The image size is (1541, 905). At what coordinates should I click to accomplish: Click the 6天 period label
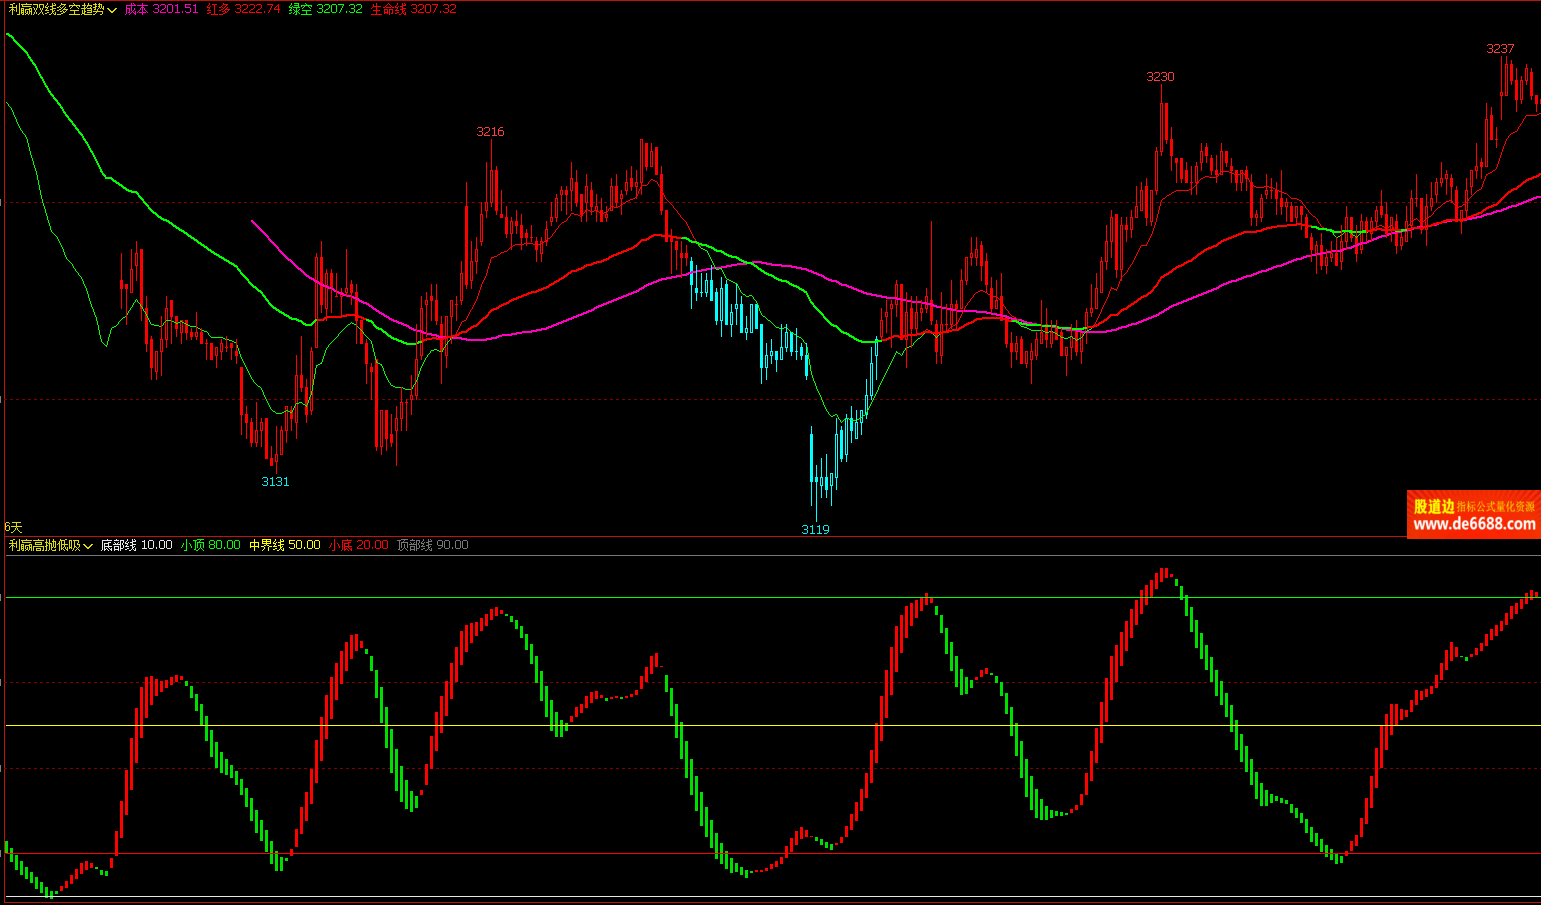tap(13, 526)
